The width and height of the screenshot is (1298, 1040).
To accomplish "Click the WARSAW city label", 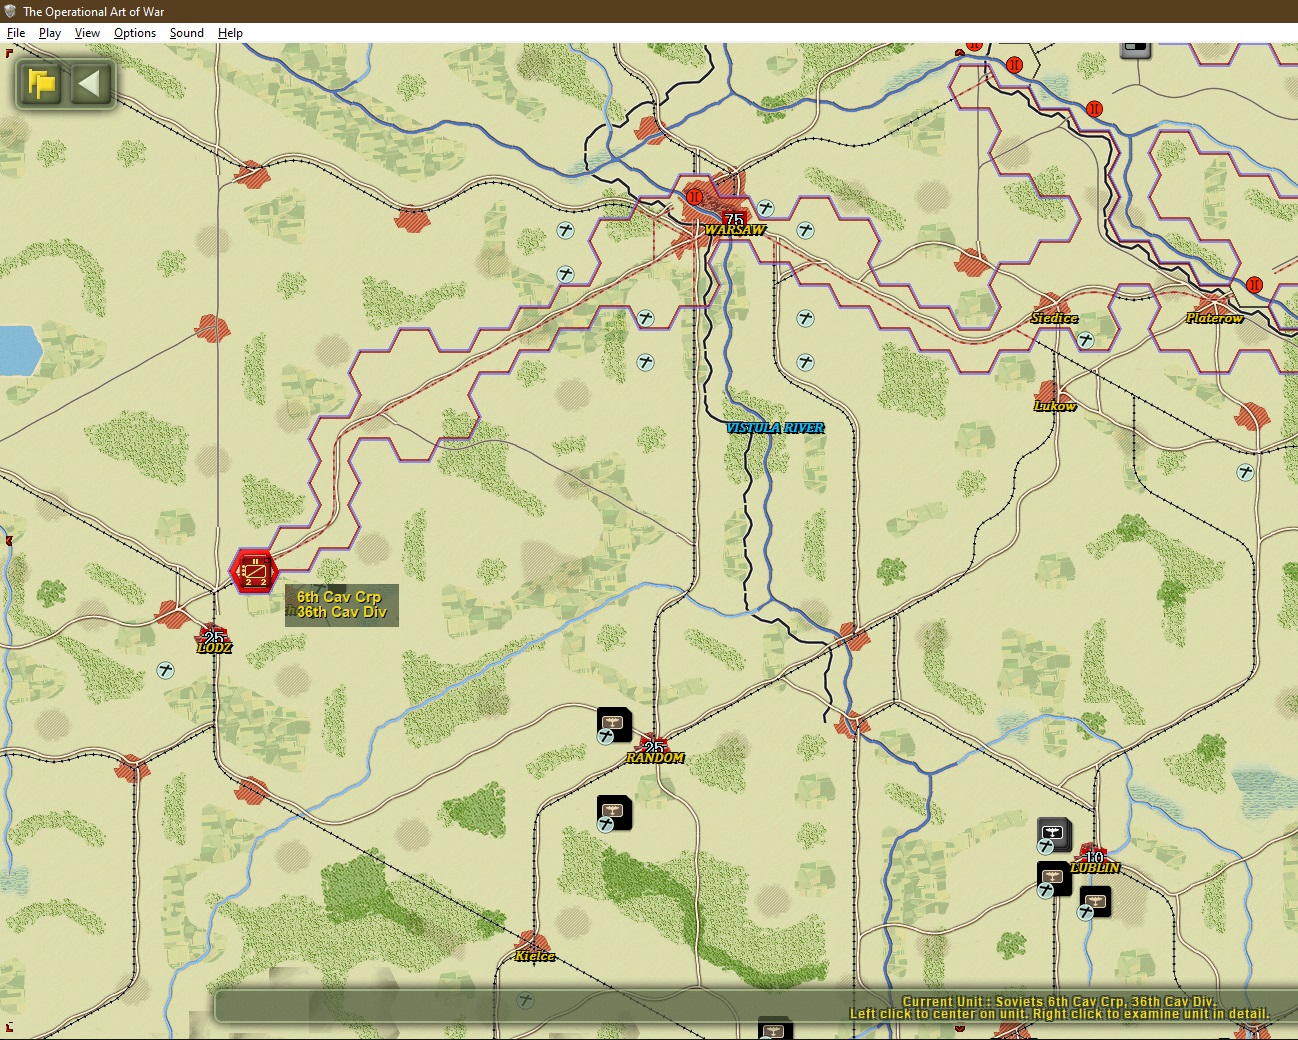I will [735, 230].
